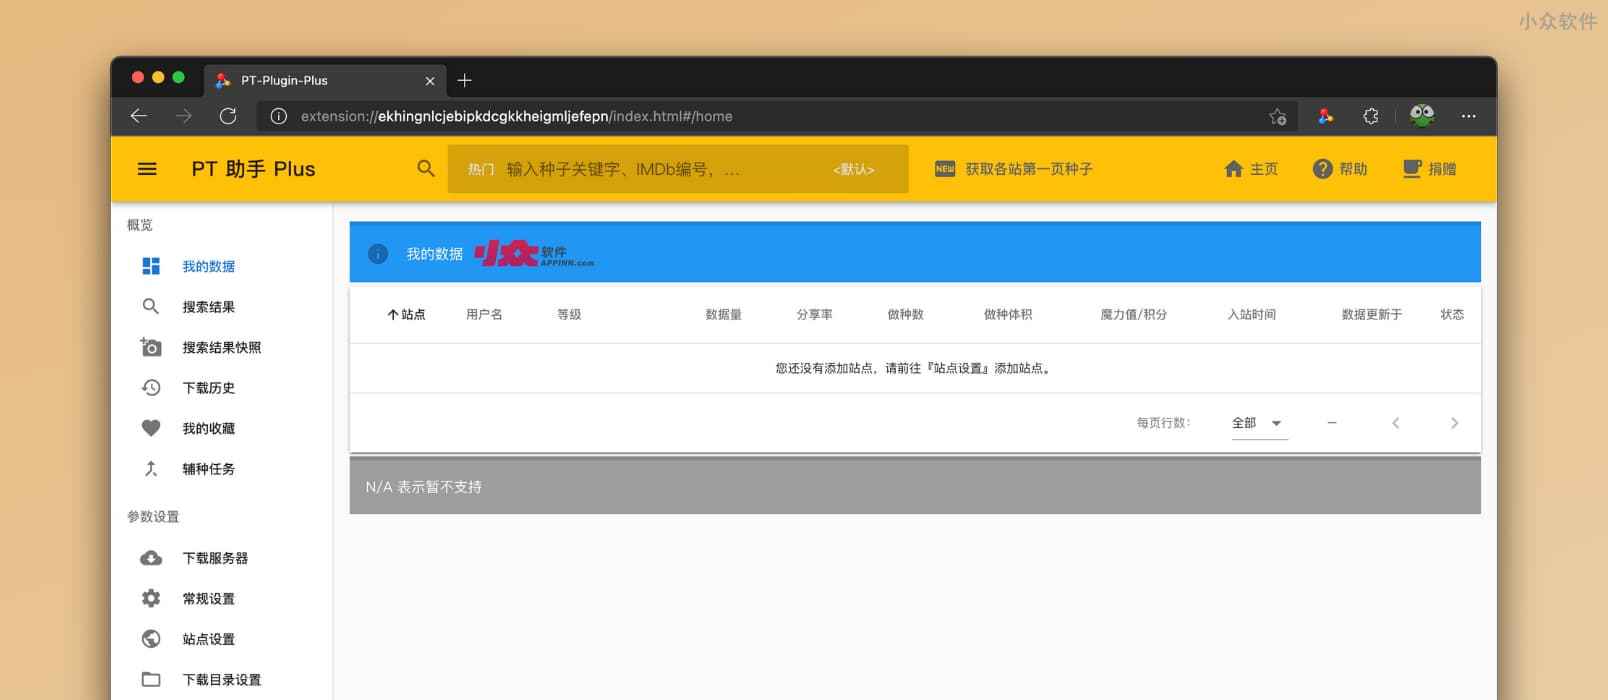1608x700 pixels.
Task: Go to next table page arrow
Action: [1454, 423]
